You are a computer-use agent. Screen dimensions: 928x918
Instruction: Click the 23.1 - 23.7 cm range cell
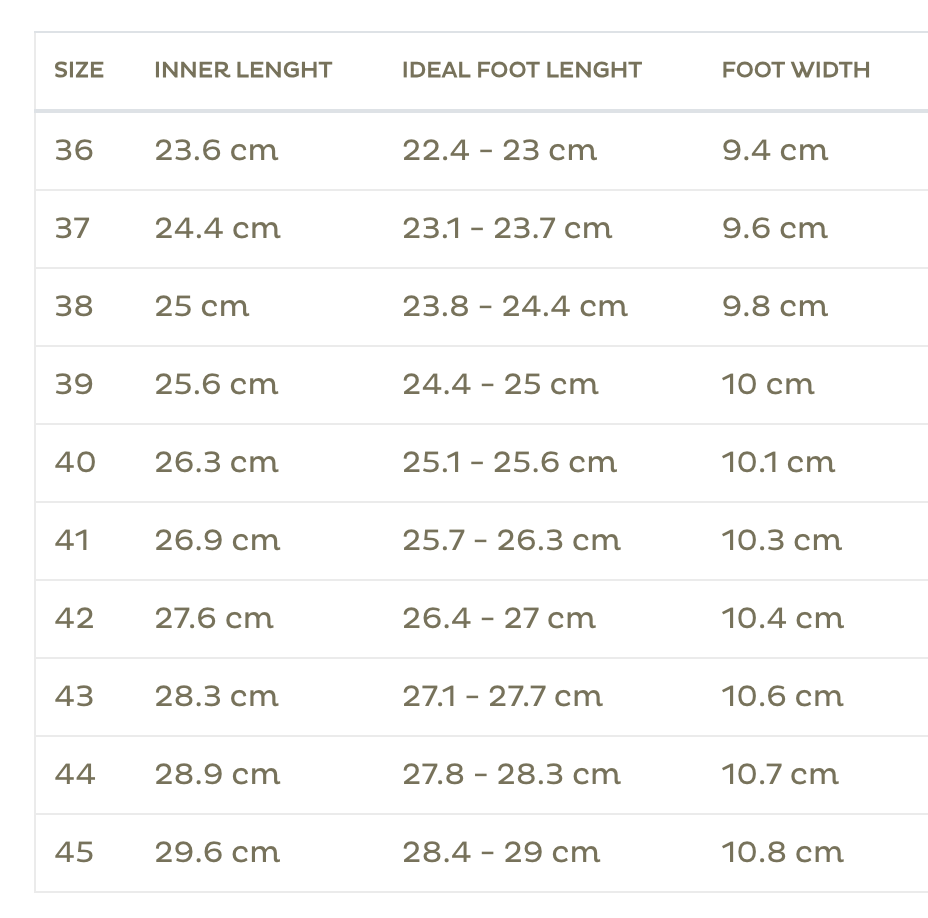507,229
